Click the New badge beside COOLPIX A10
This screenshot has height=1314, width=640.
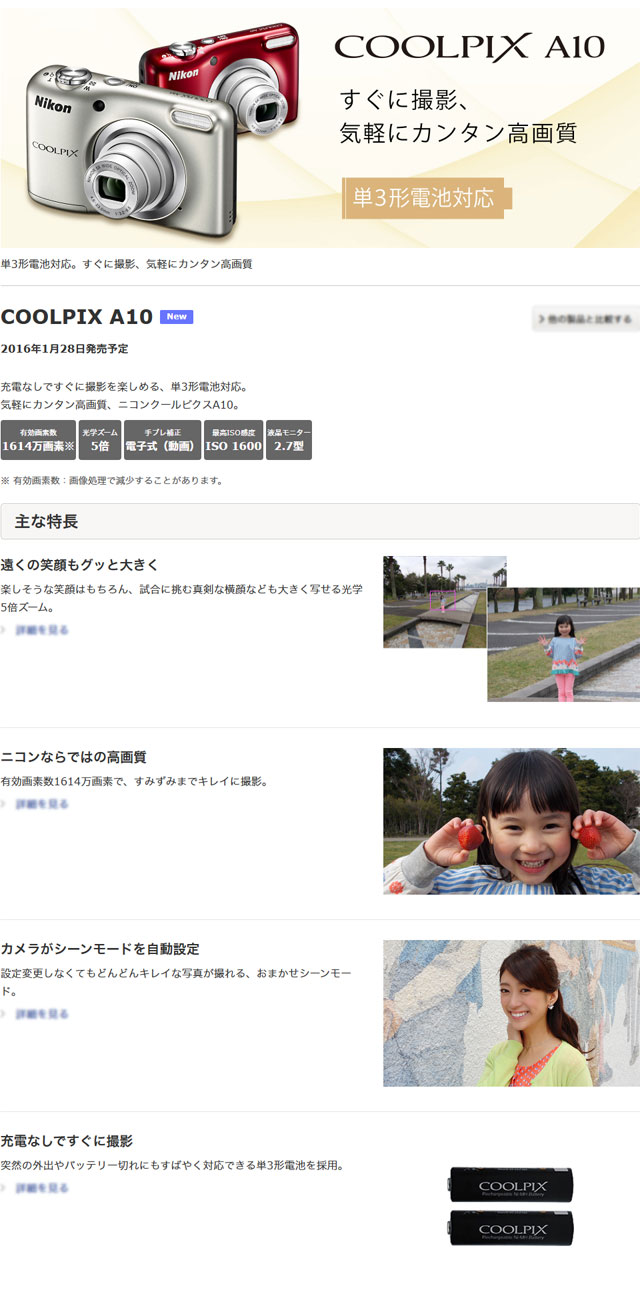click(x=176, y=317)
